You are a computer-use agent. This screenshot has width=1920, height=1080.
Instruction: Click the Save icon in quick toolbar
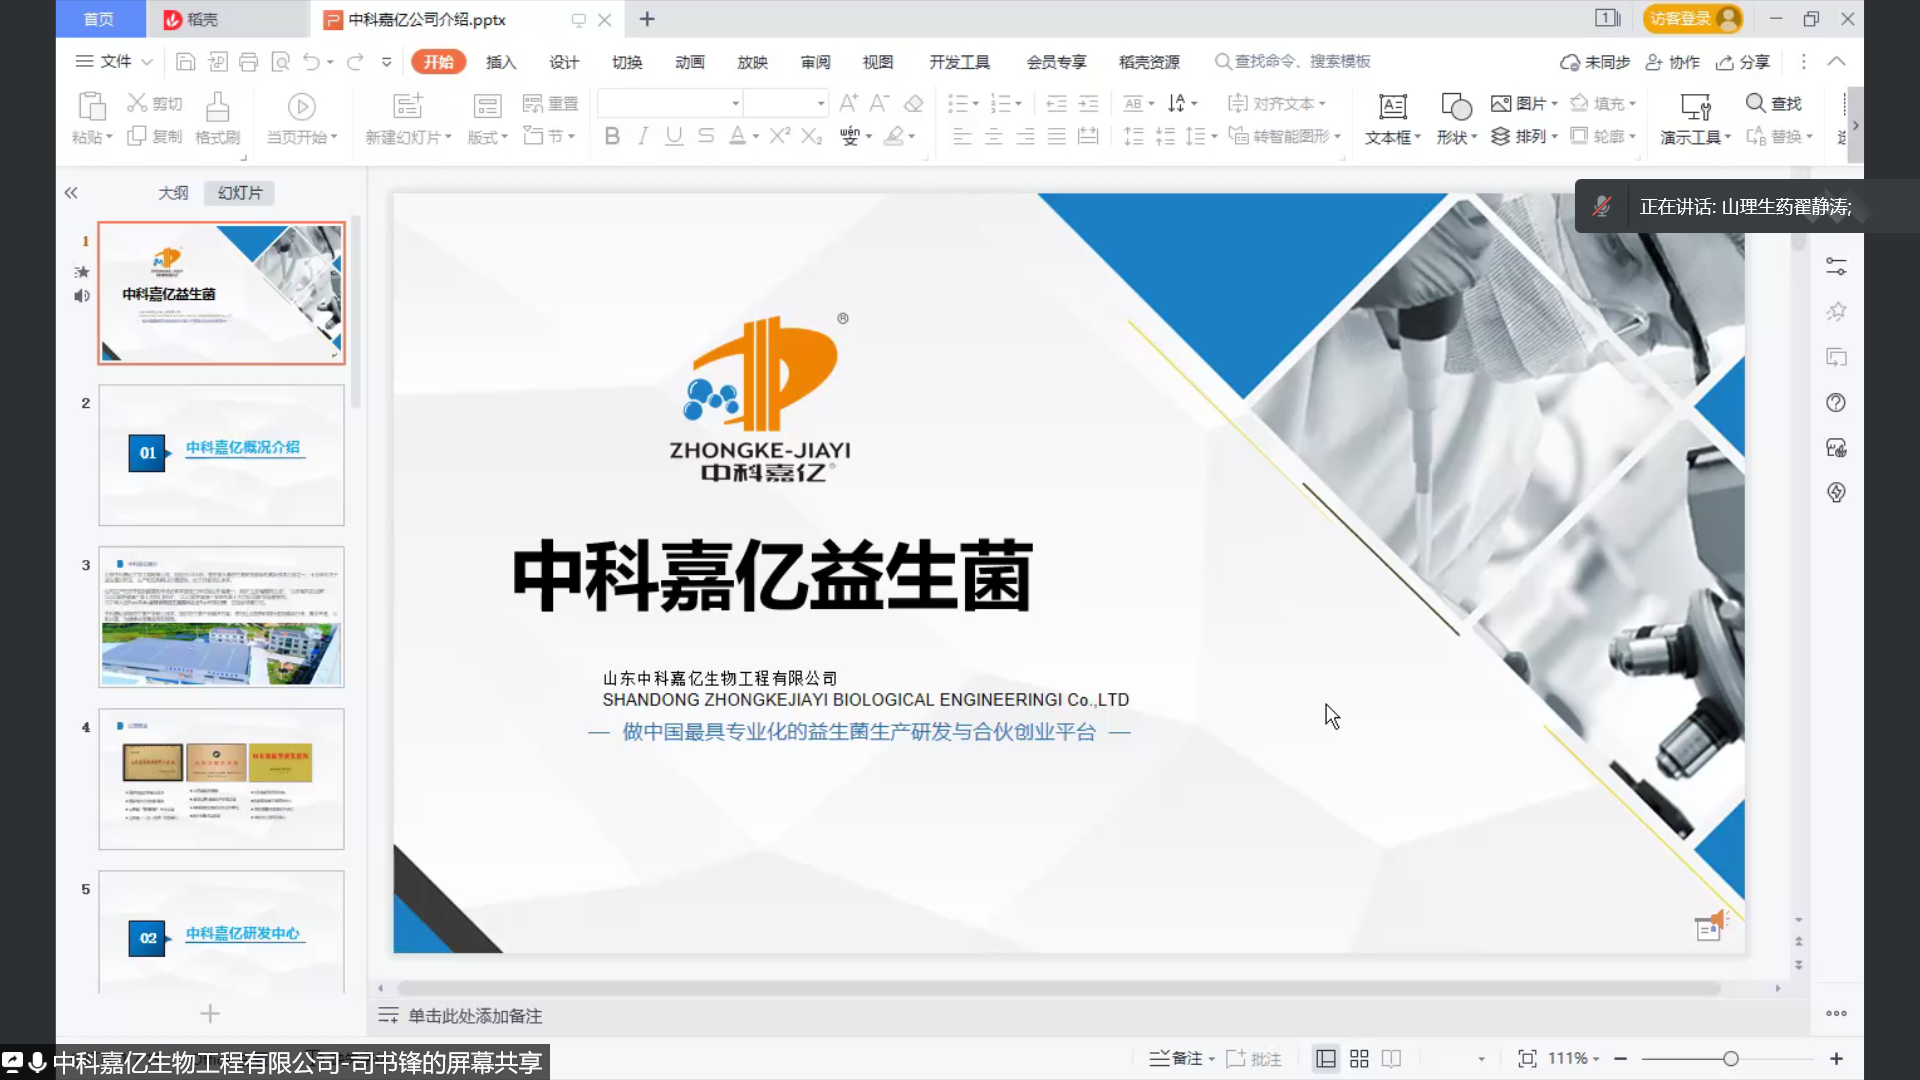coord(185,62)
